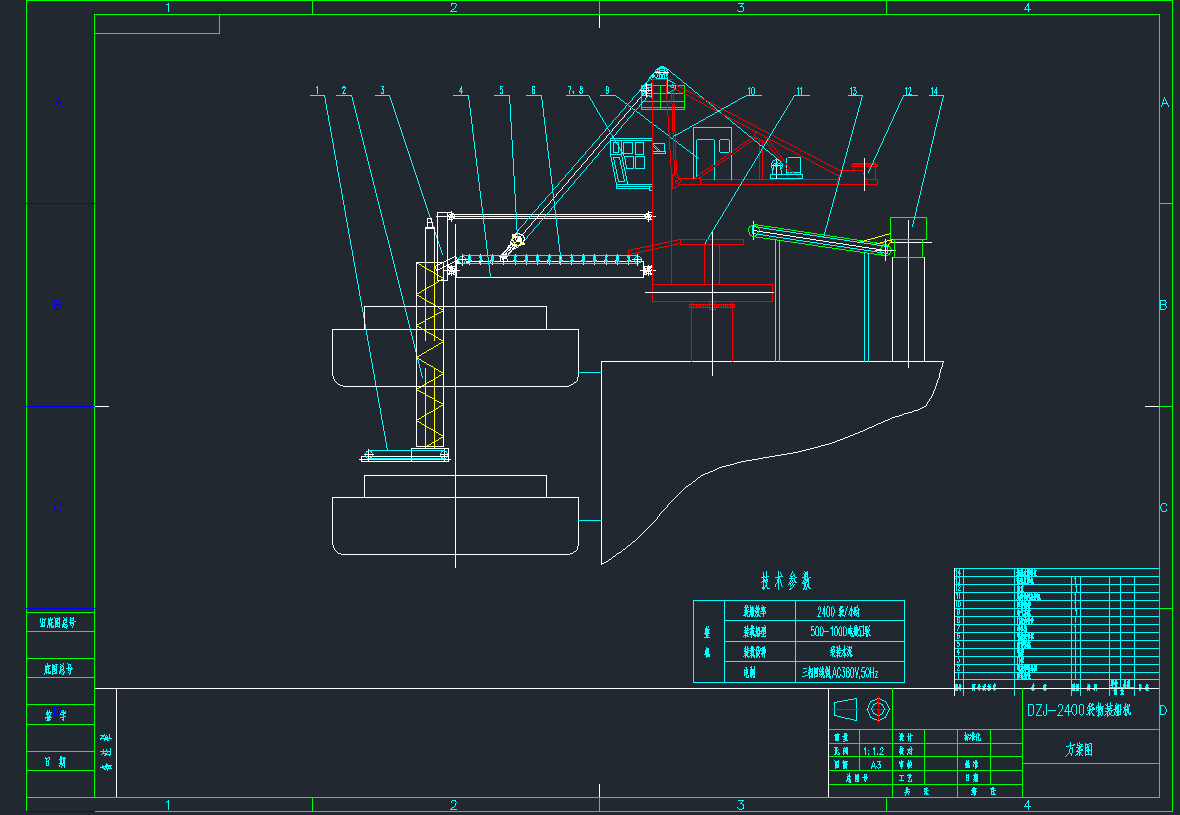Viewport: 1180px width, 815px height.
Task: Select the A3 sheet size cell
Action: pos(876,763)
